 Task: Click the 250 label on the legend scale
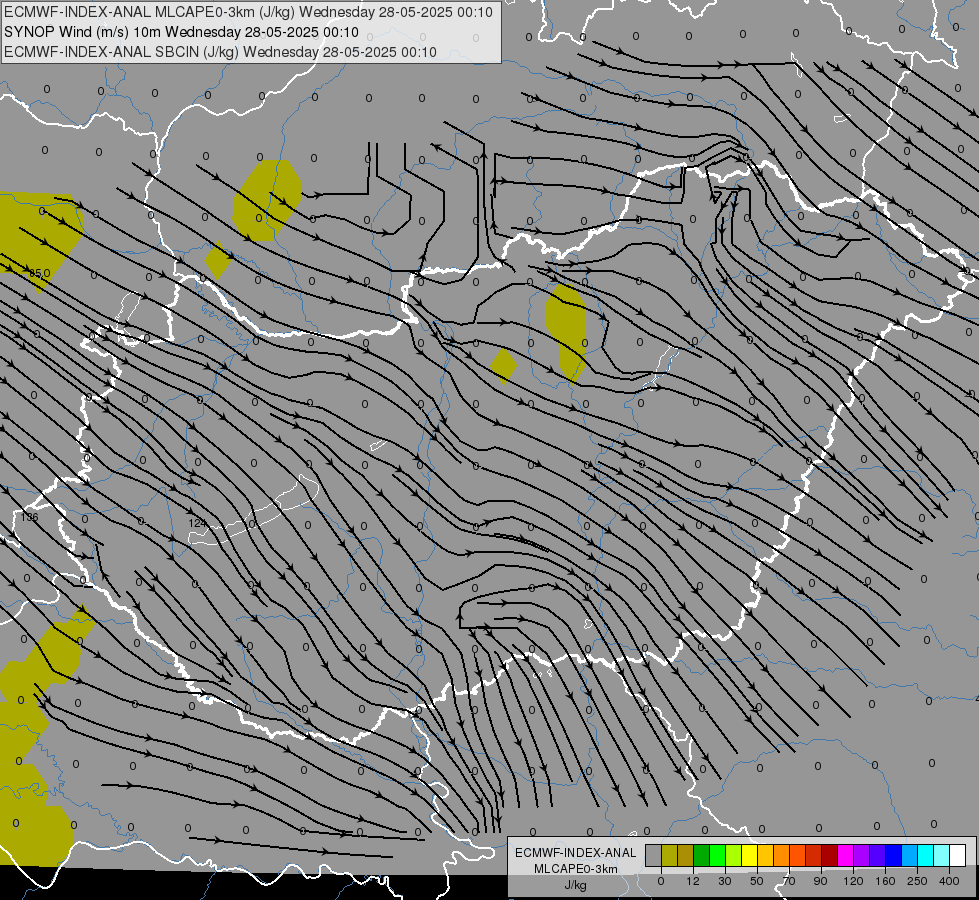pos(917,881)
